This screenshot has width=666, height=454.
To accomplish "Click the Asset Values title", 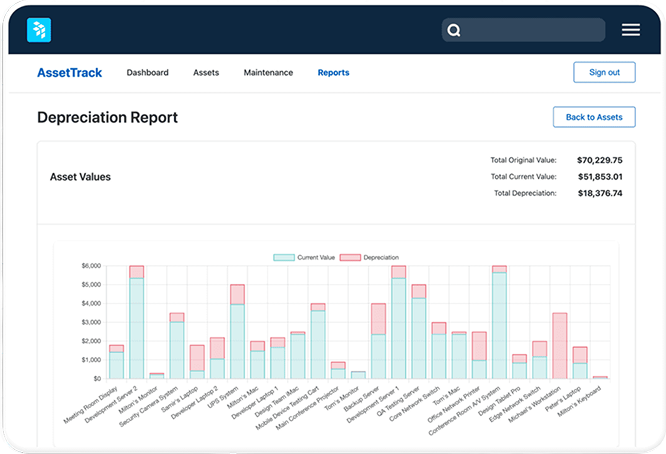I will pos(80,177).
